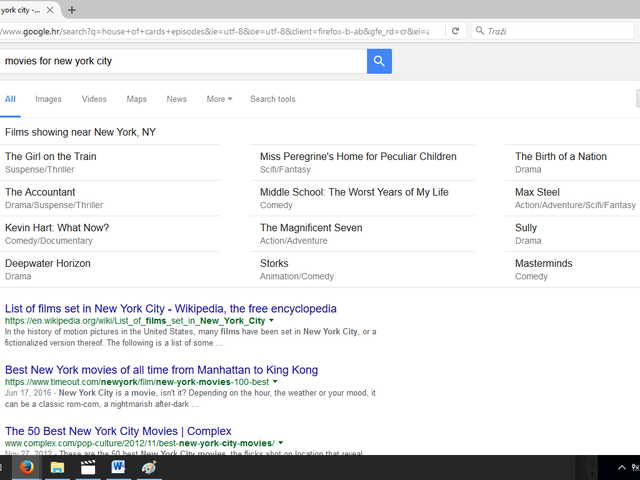Viewport: 640px width, 480px height.
Task: Click the Traži browser search field
Action: pyautogui.click(x=553, y=31)
